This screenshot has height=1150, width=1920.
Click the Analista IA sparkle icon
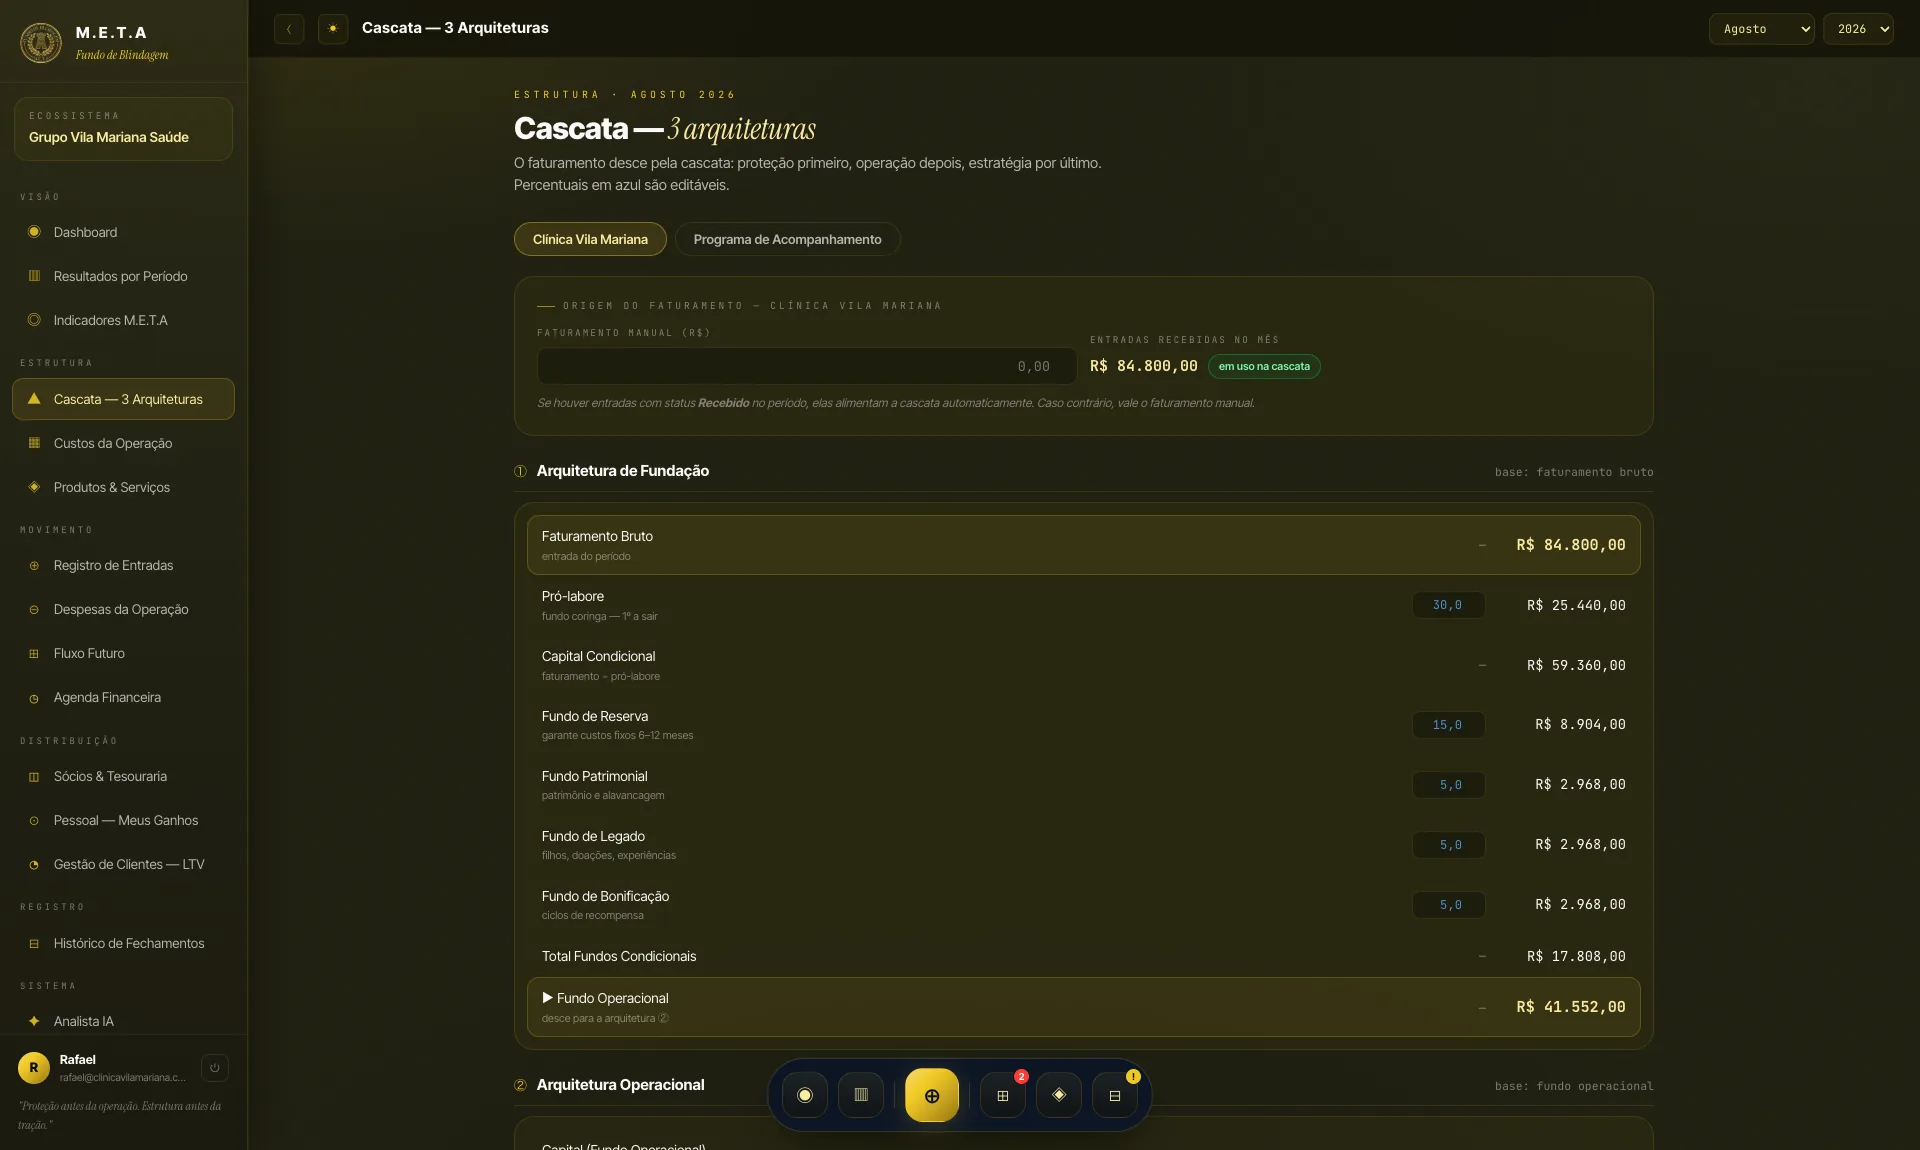(34, 1021)
